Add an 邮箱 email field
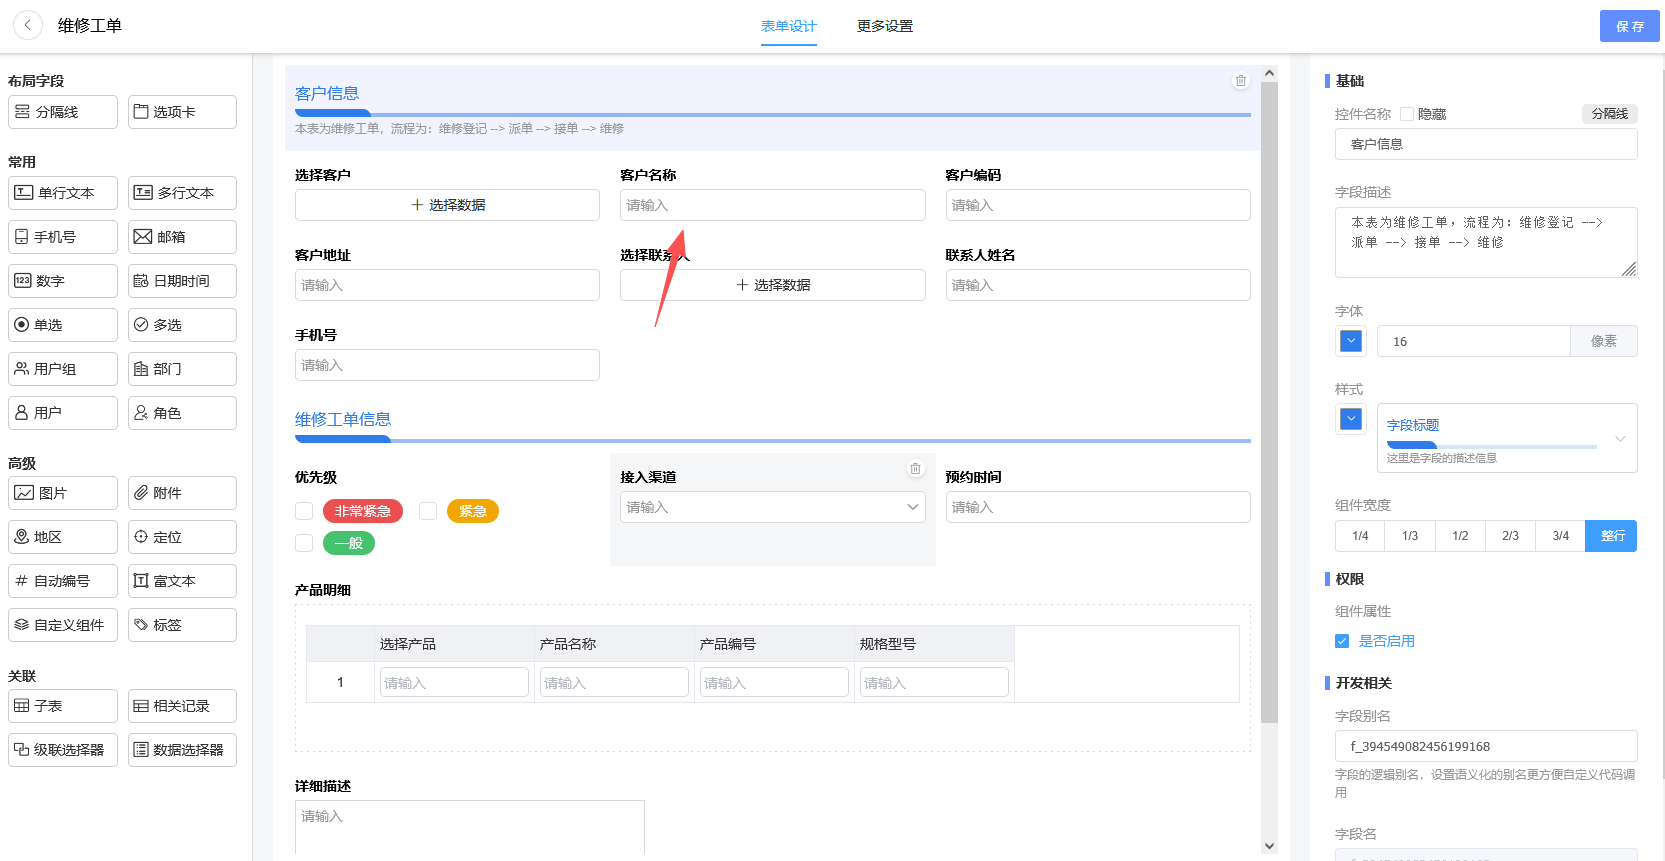 click(x=182, y=237)
